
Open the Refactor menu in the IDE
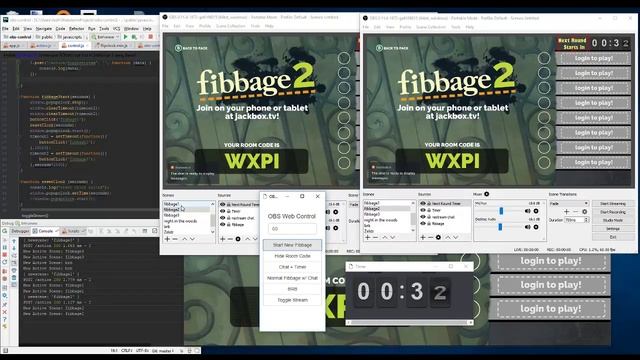pos(76,29)
